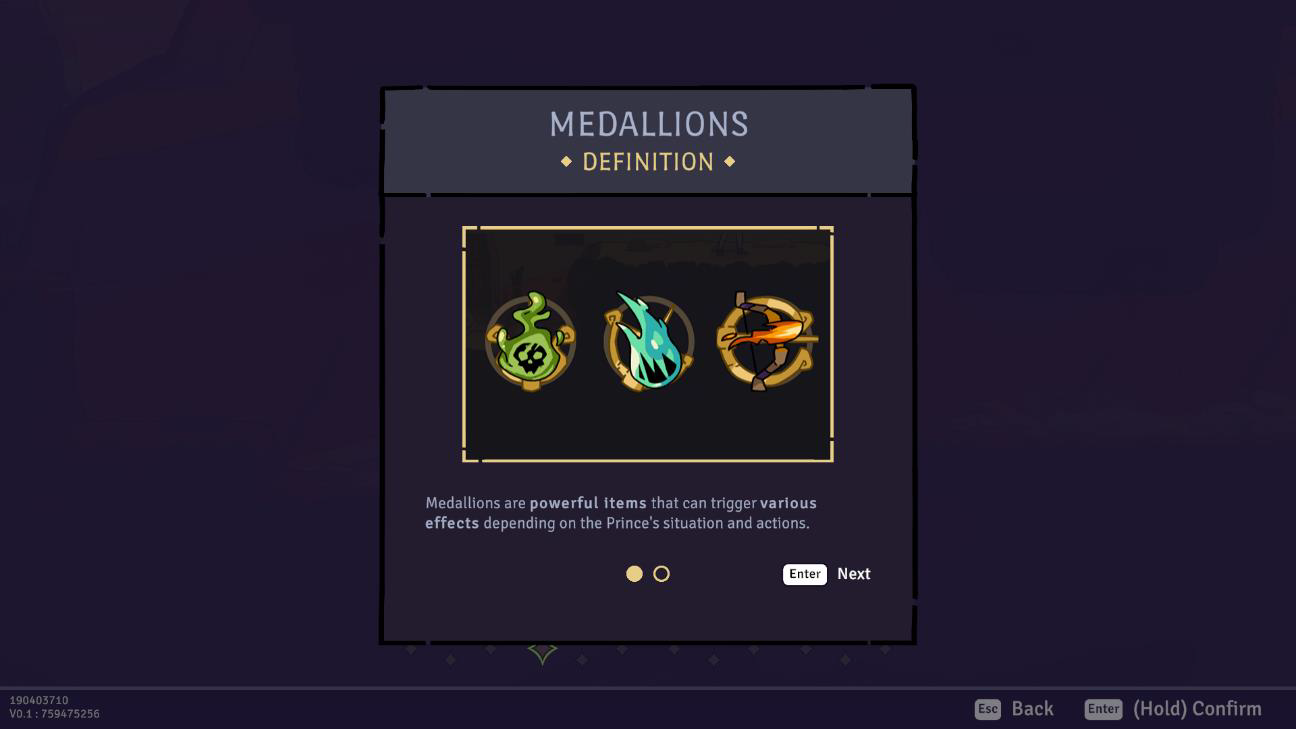
Task: Click the MEDALLIONS title heading
Action: click(649, 124)
